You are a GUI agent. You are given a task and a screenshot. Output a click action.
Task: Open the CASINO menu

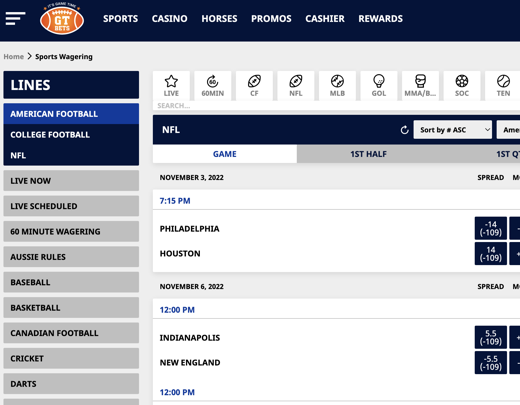coord(169,19)
